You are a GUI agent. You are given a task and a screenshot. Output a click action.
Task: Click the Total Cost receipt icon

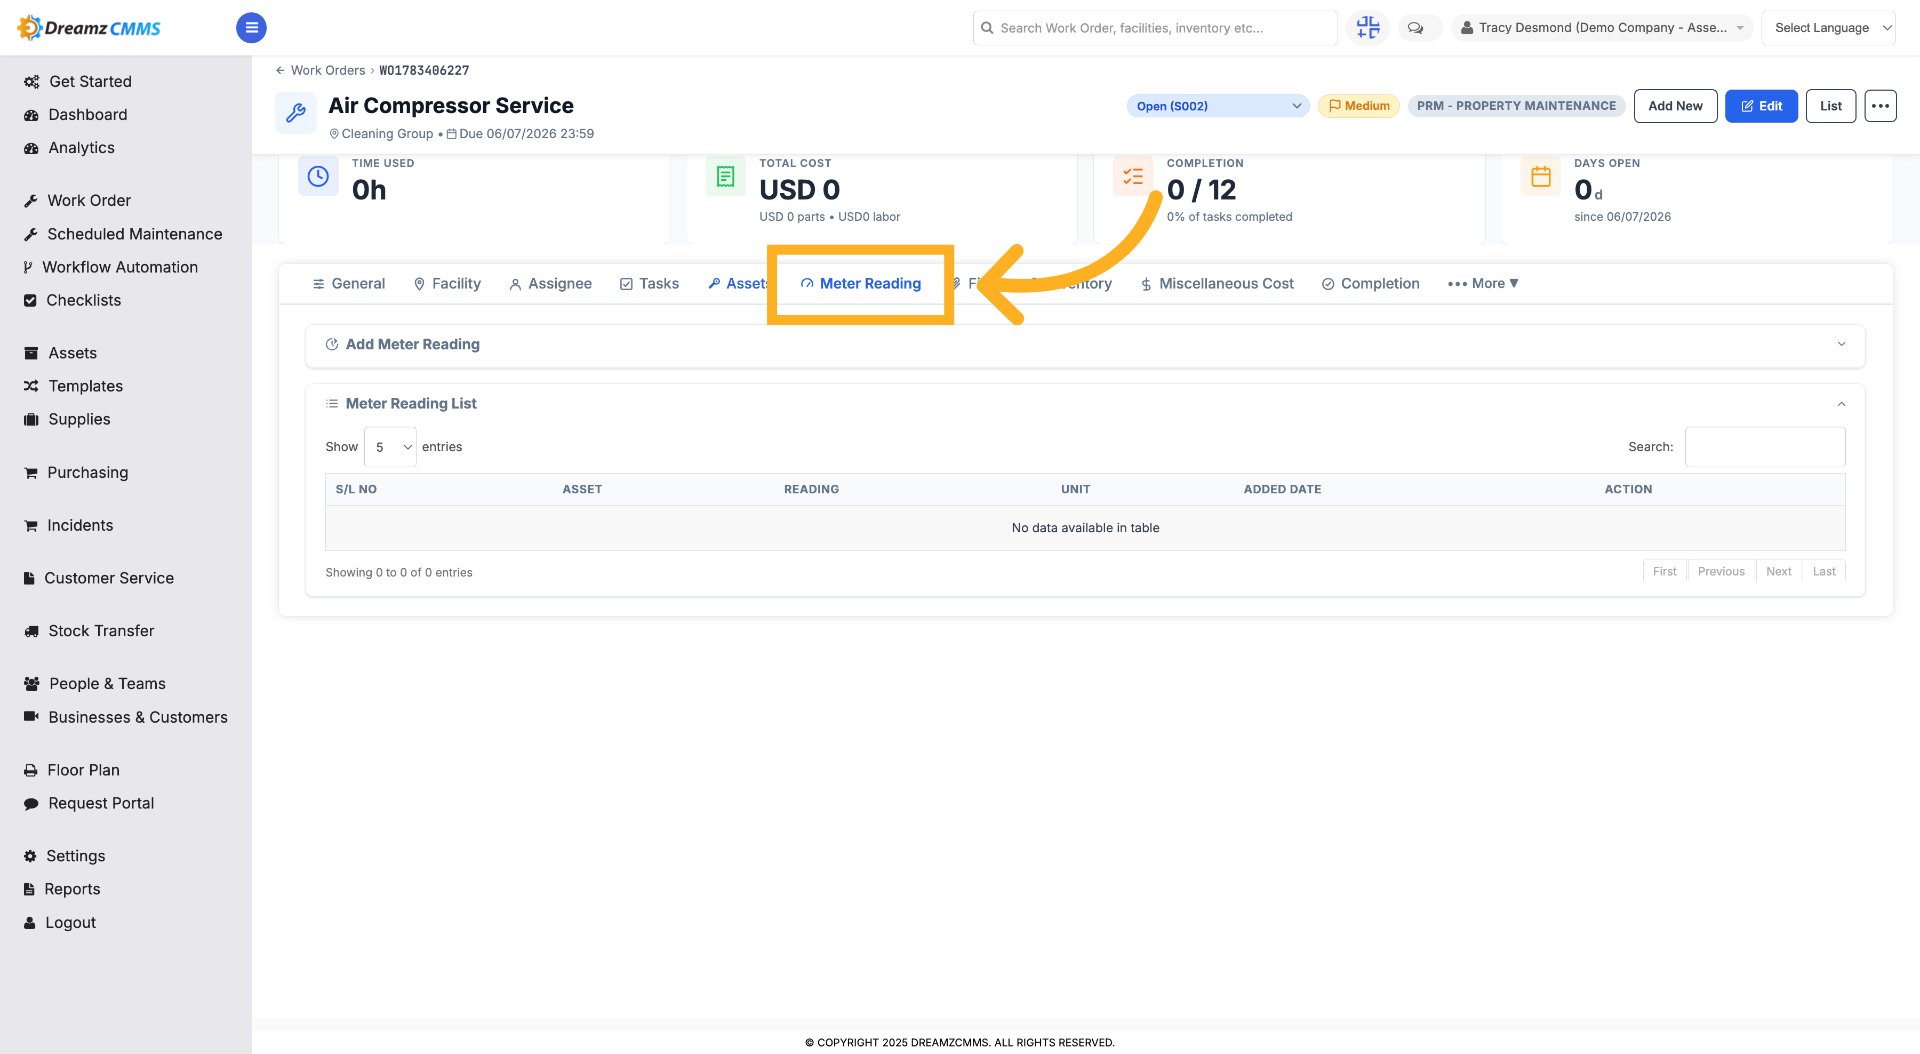pos(726,176)
